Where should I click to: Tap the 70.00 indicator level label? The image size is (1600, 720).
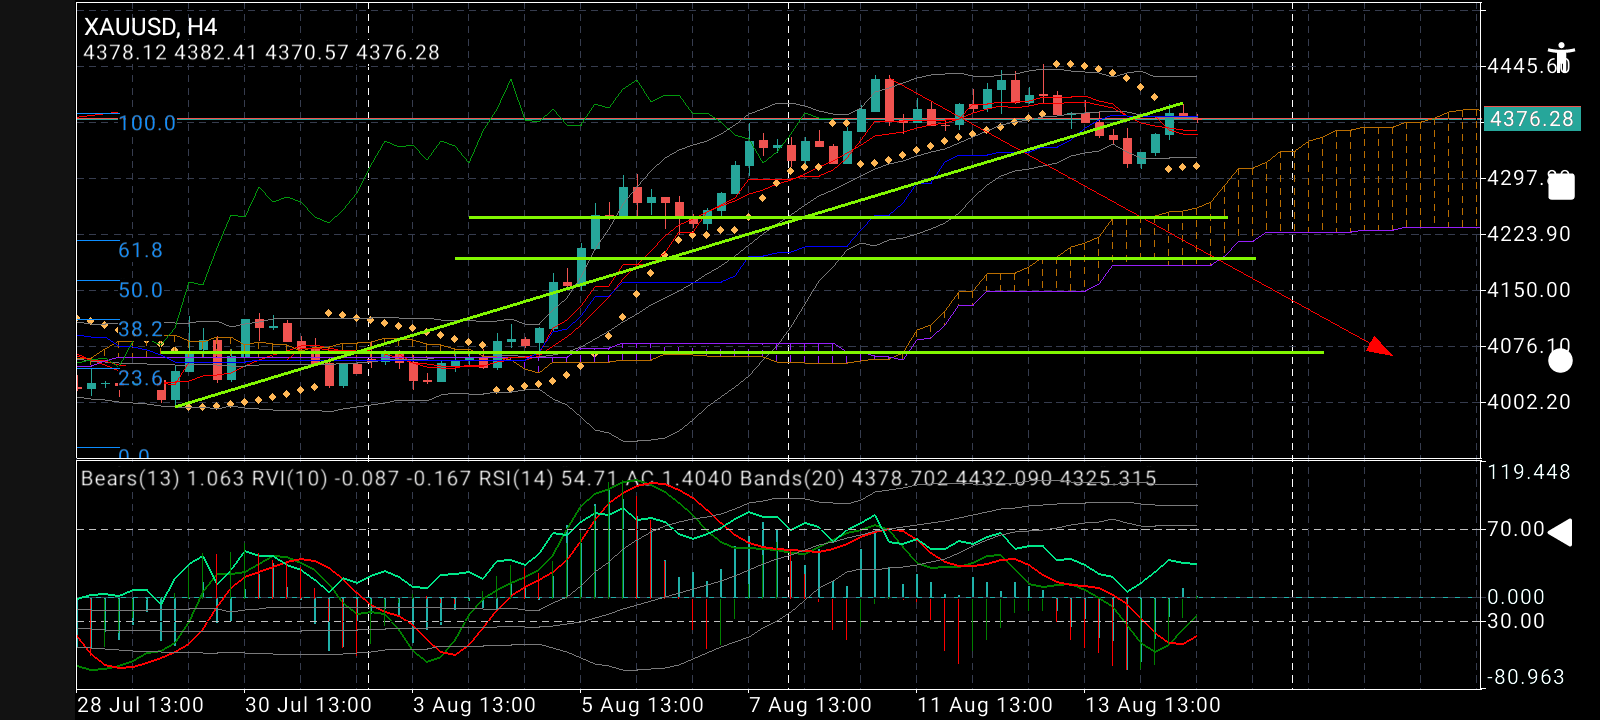coord(1516,529)
